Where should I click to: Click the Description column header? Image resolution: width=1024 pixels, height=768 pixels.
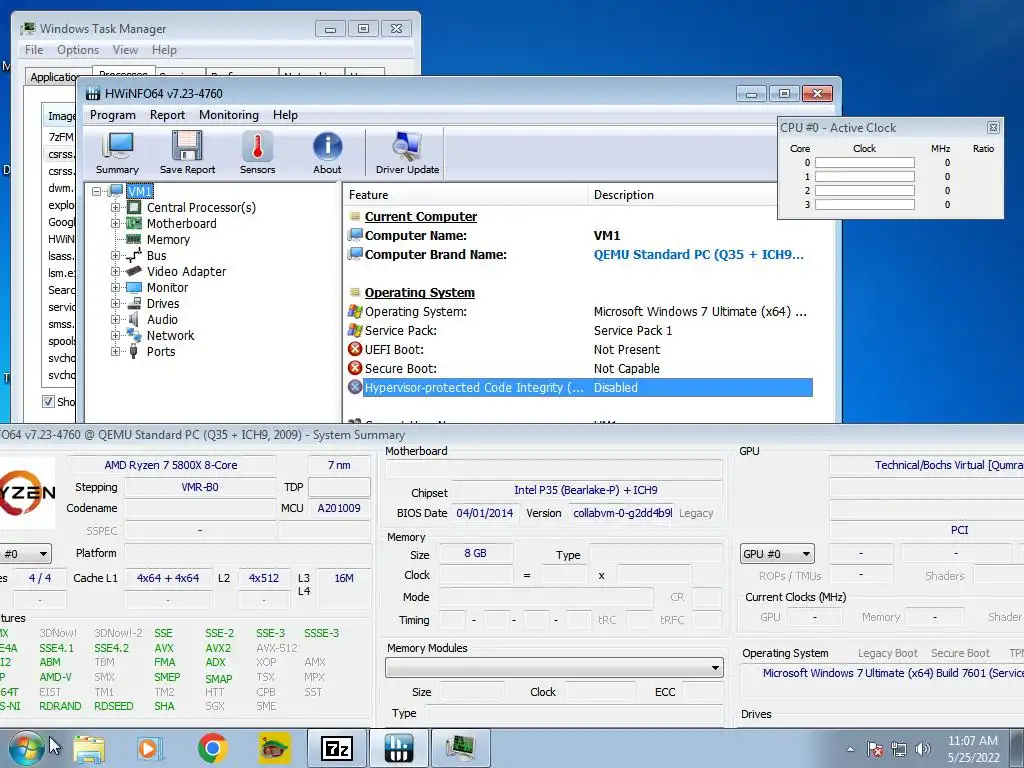(x=682, y=195)
